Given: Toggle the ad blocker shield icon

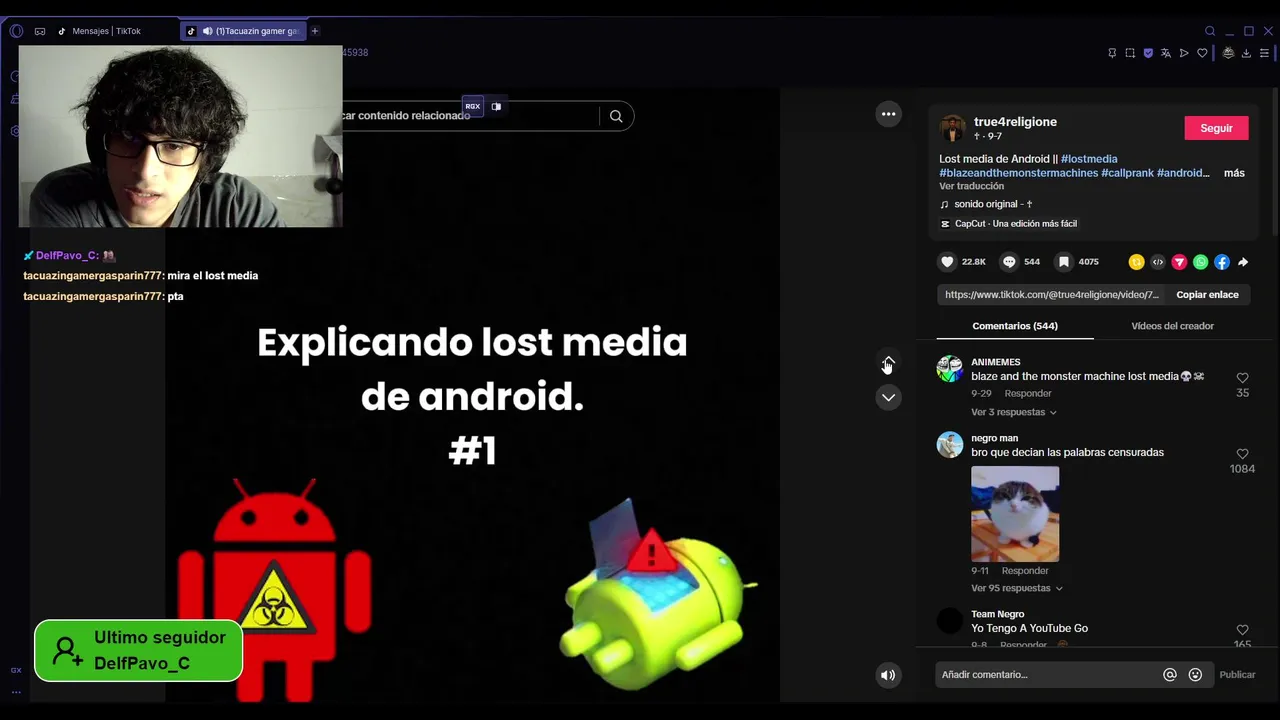Looking at the screenshot, I should (x=1148, y=53).
